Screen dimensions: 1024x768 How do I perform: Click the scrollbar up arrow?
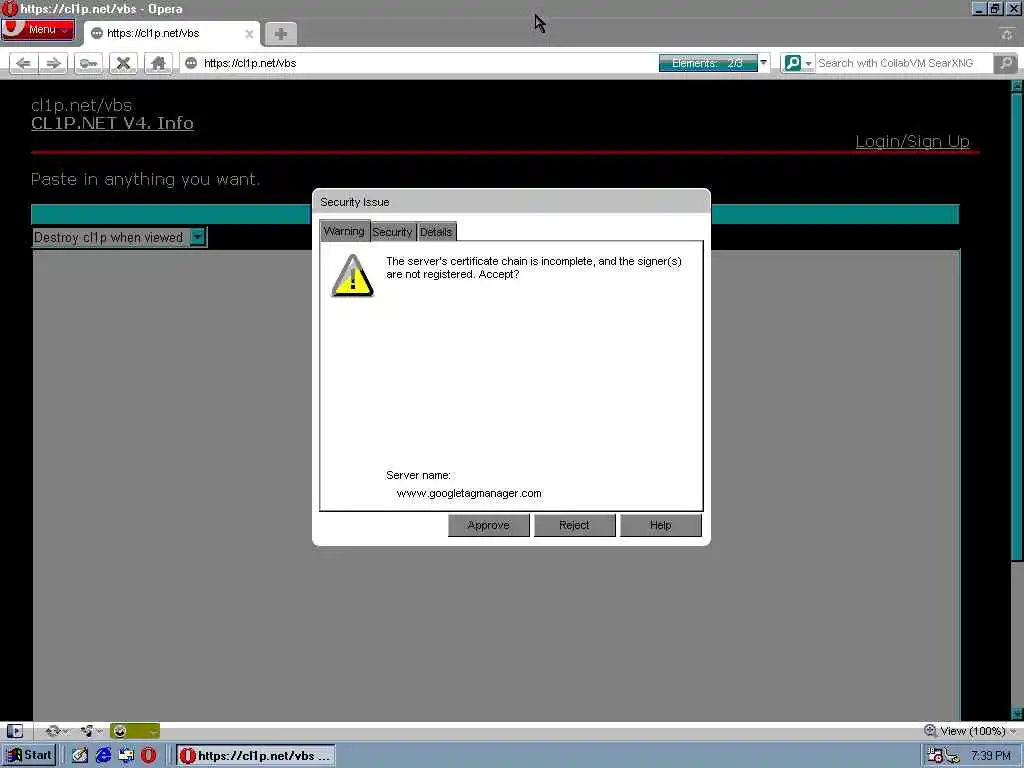(x=1017, y=86)
